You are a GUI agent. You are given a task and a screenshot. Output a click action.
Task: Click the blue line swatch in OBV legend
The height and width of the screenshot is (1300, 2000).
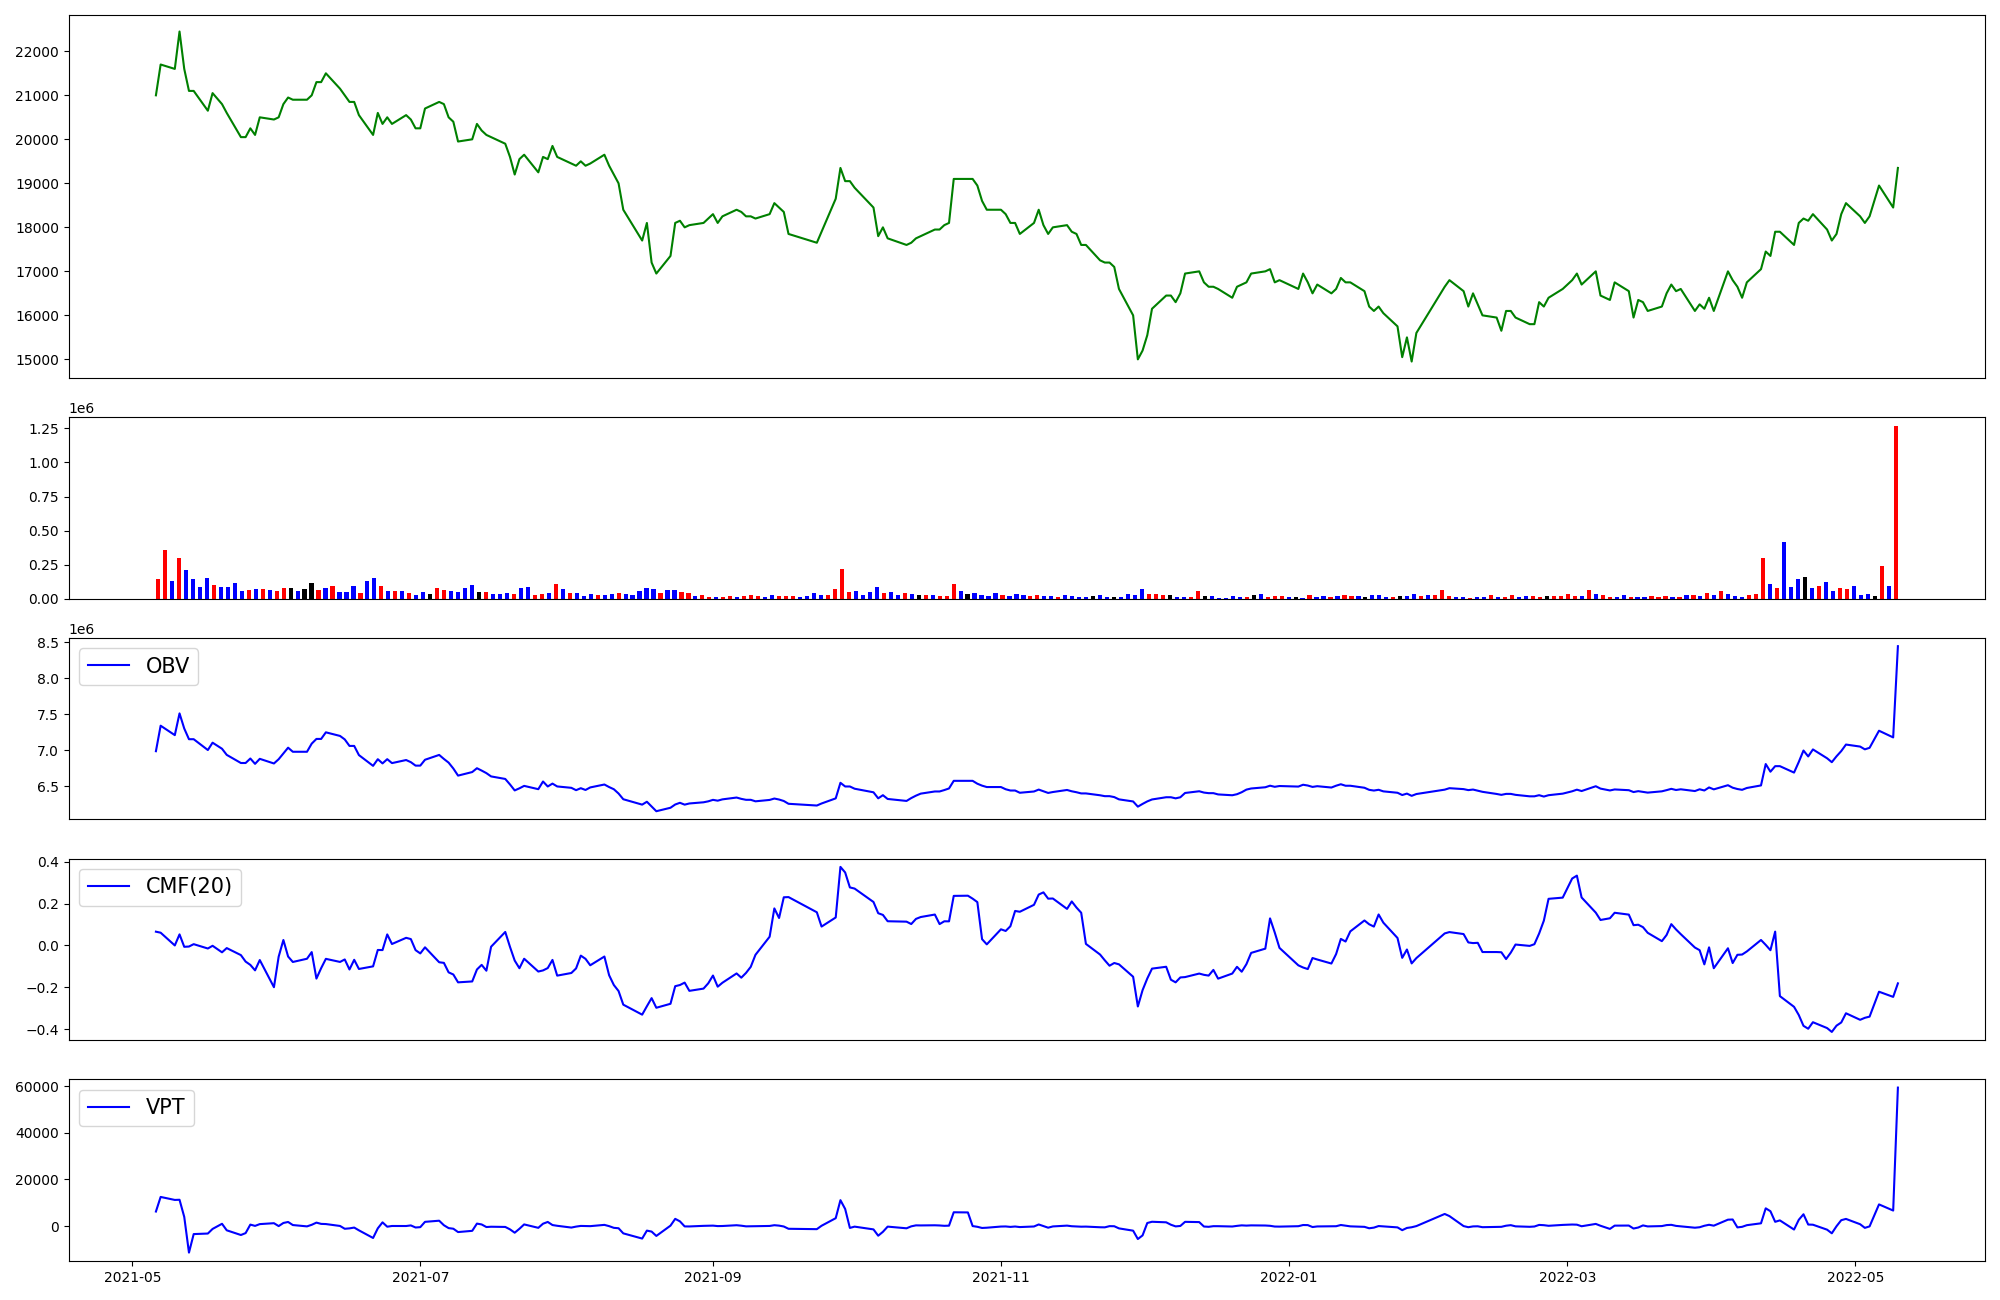point(110,666)
